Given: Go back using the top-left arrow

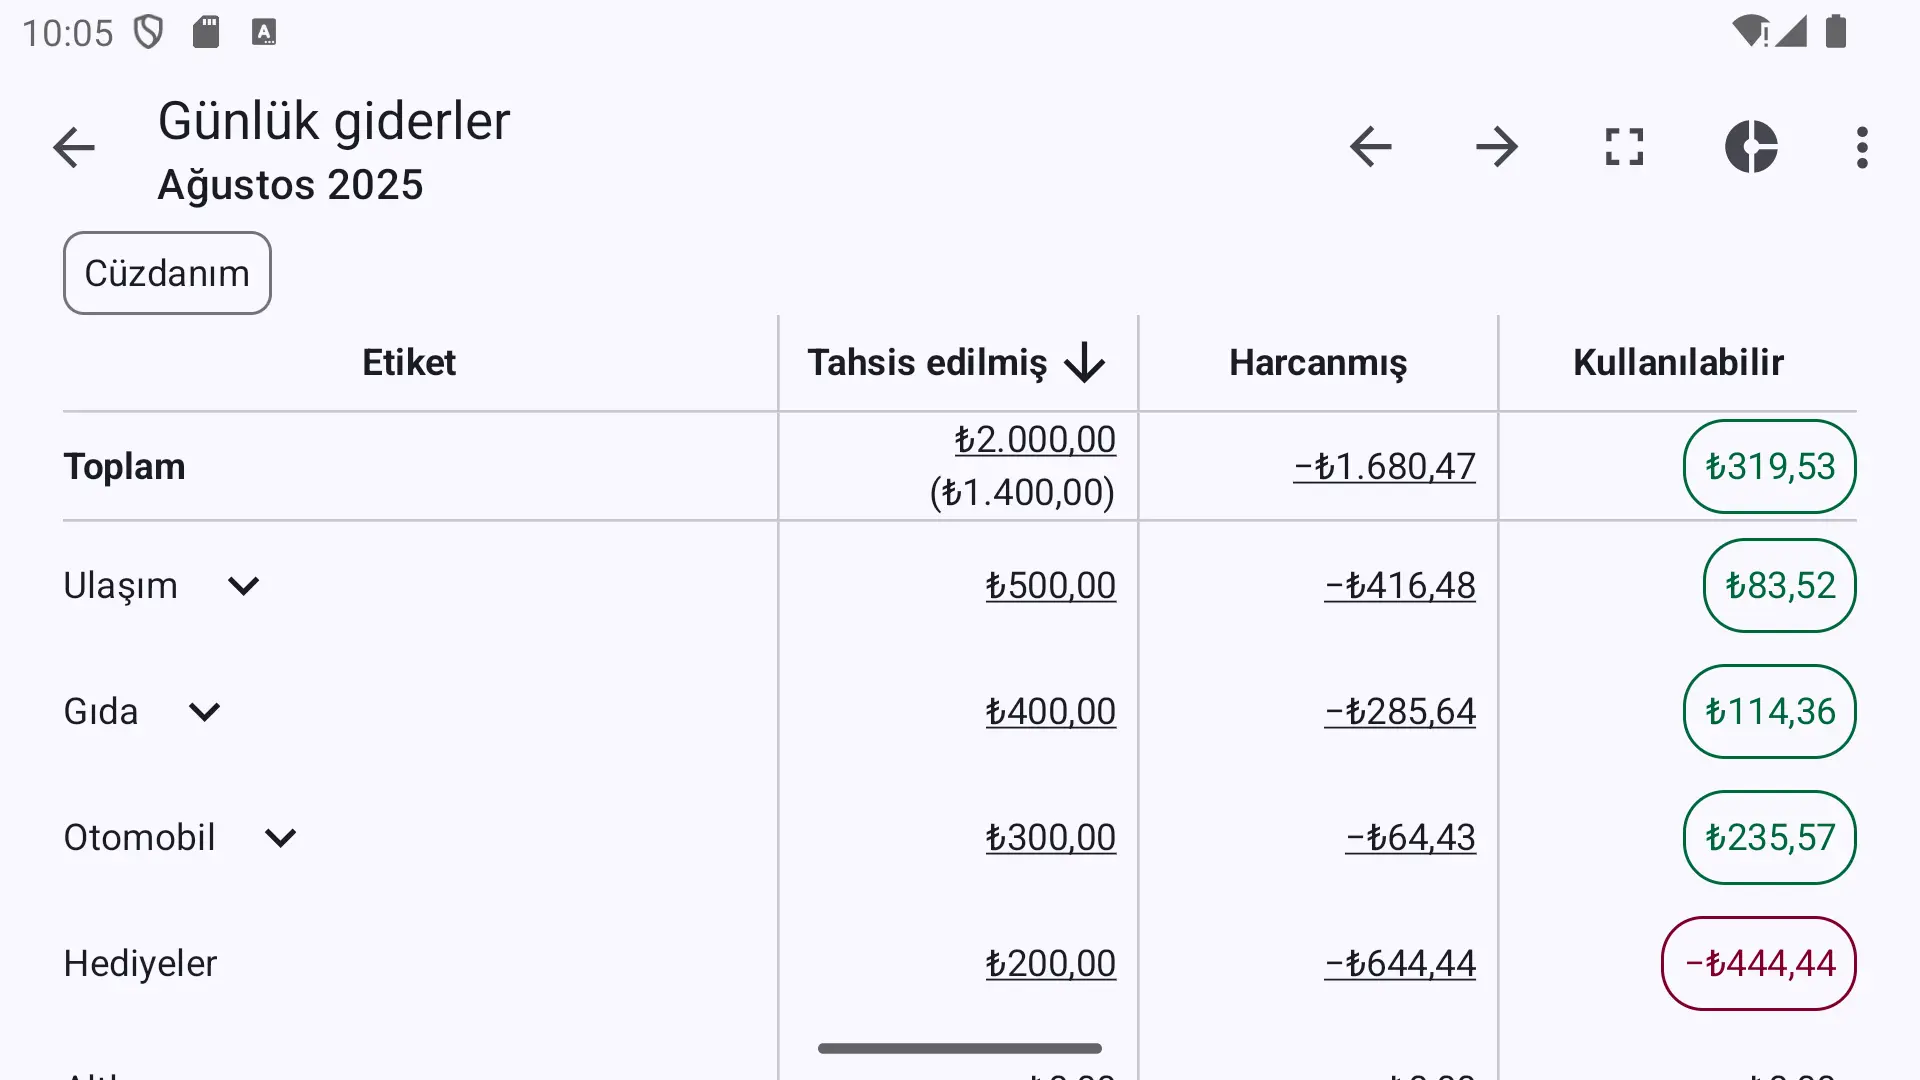Looking at the screenshot, I should [x=74, y=148].
